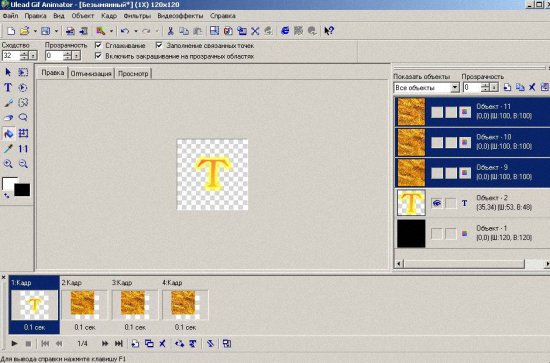
Task: Select the Lasso selection tool
Action: pyautogui.click(x=23, y=118)
